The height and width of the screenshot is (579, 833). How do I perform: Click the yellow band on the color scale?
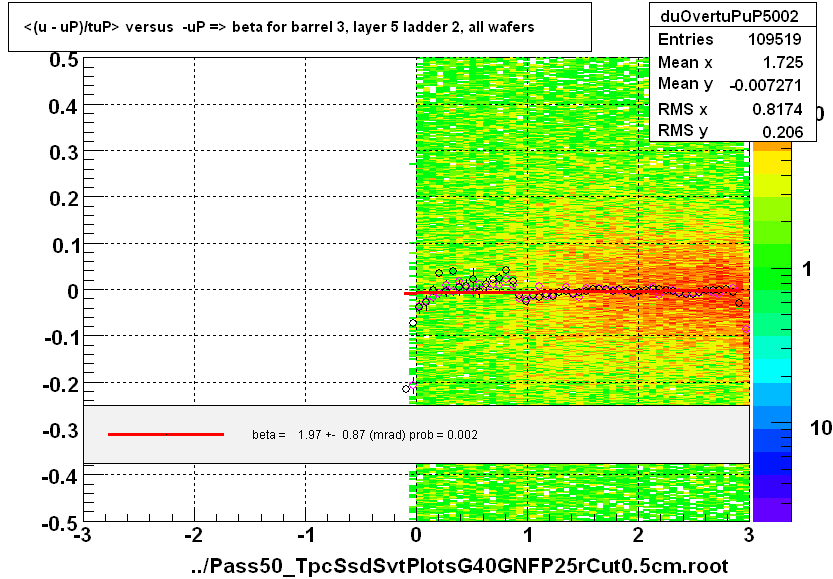tap(772, 163)
